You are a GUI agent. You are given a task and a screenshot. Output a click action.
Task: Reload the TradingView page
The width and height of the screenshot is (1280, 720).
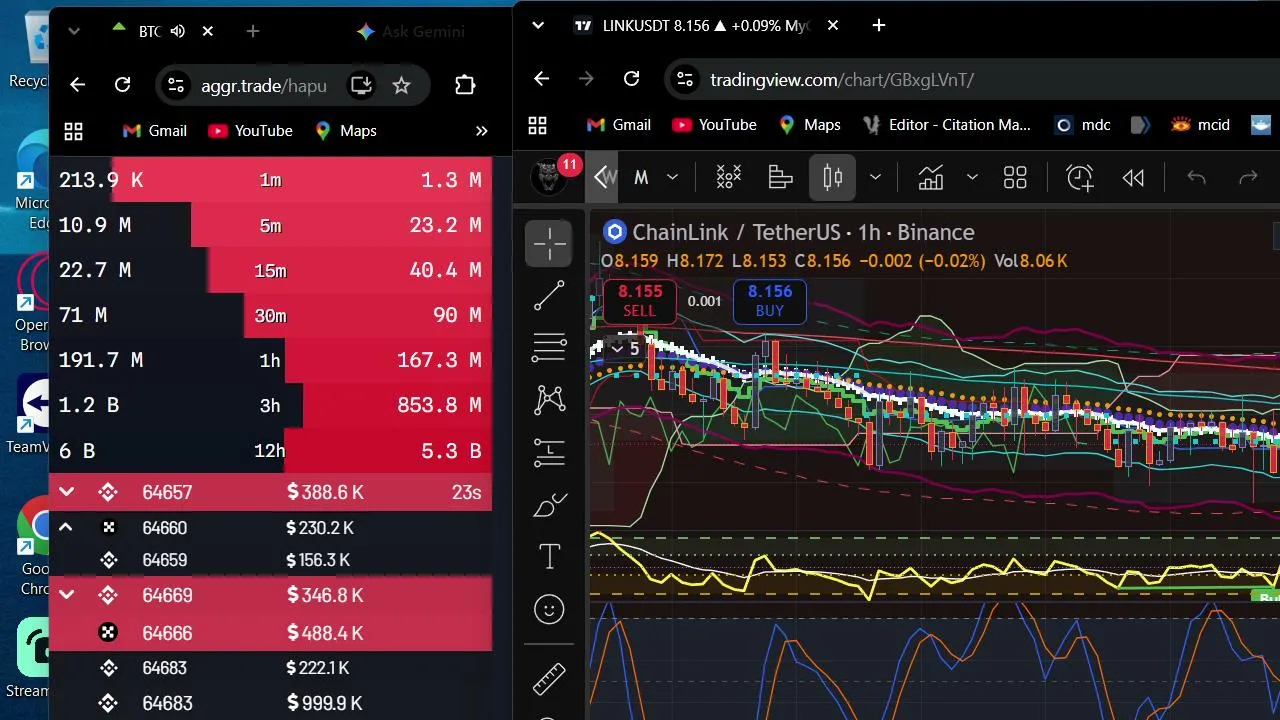coord(631,79)
